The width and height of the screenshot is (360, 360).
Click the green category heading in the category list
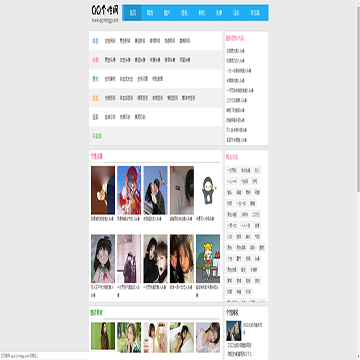(x=95, y=79)
